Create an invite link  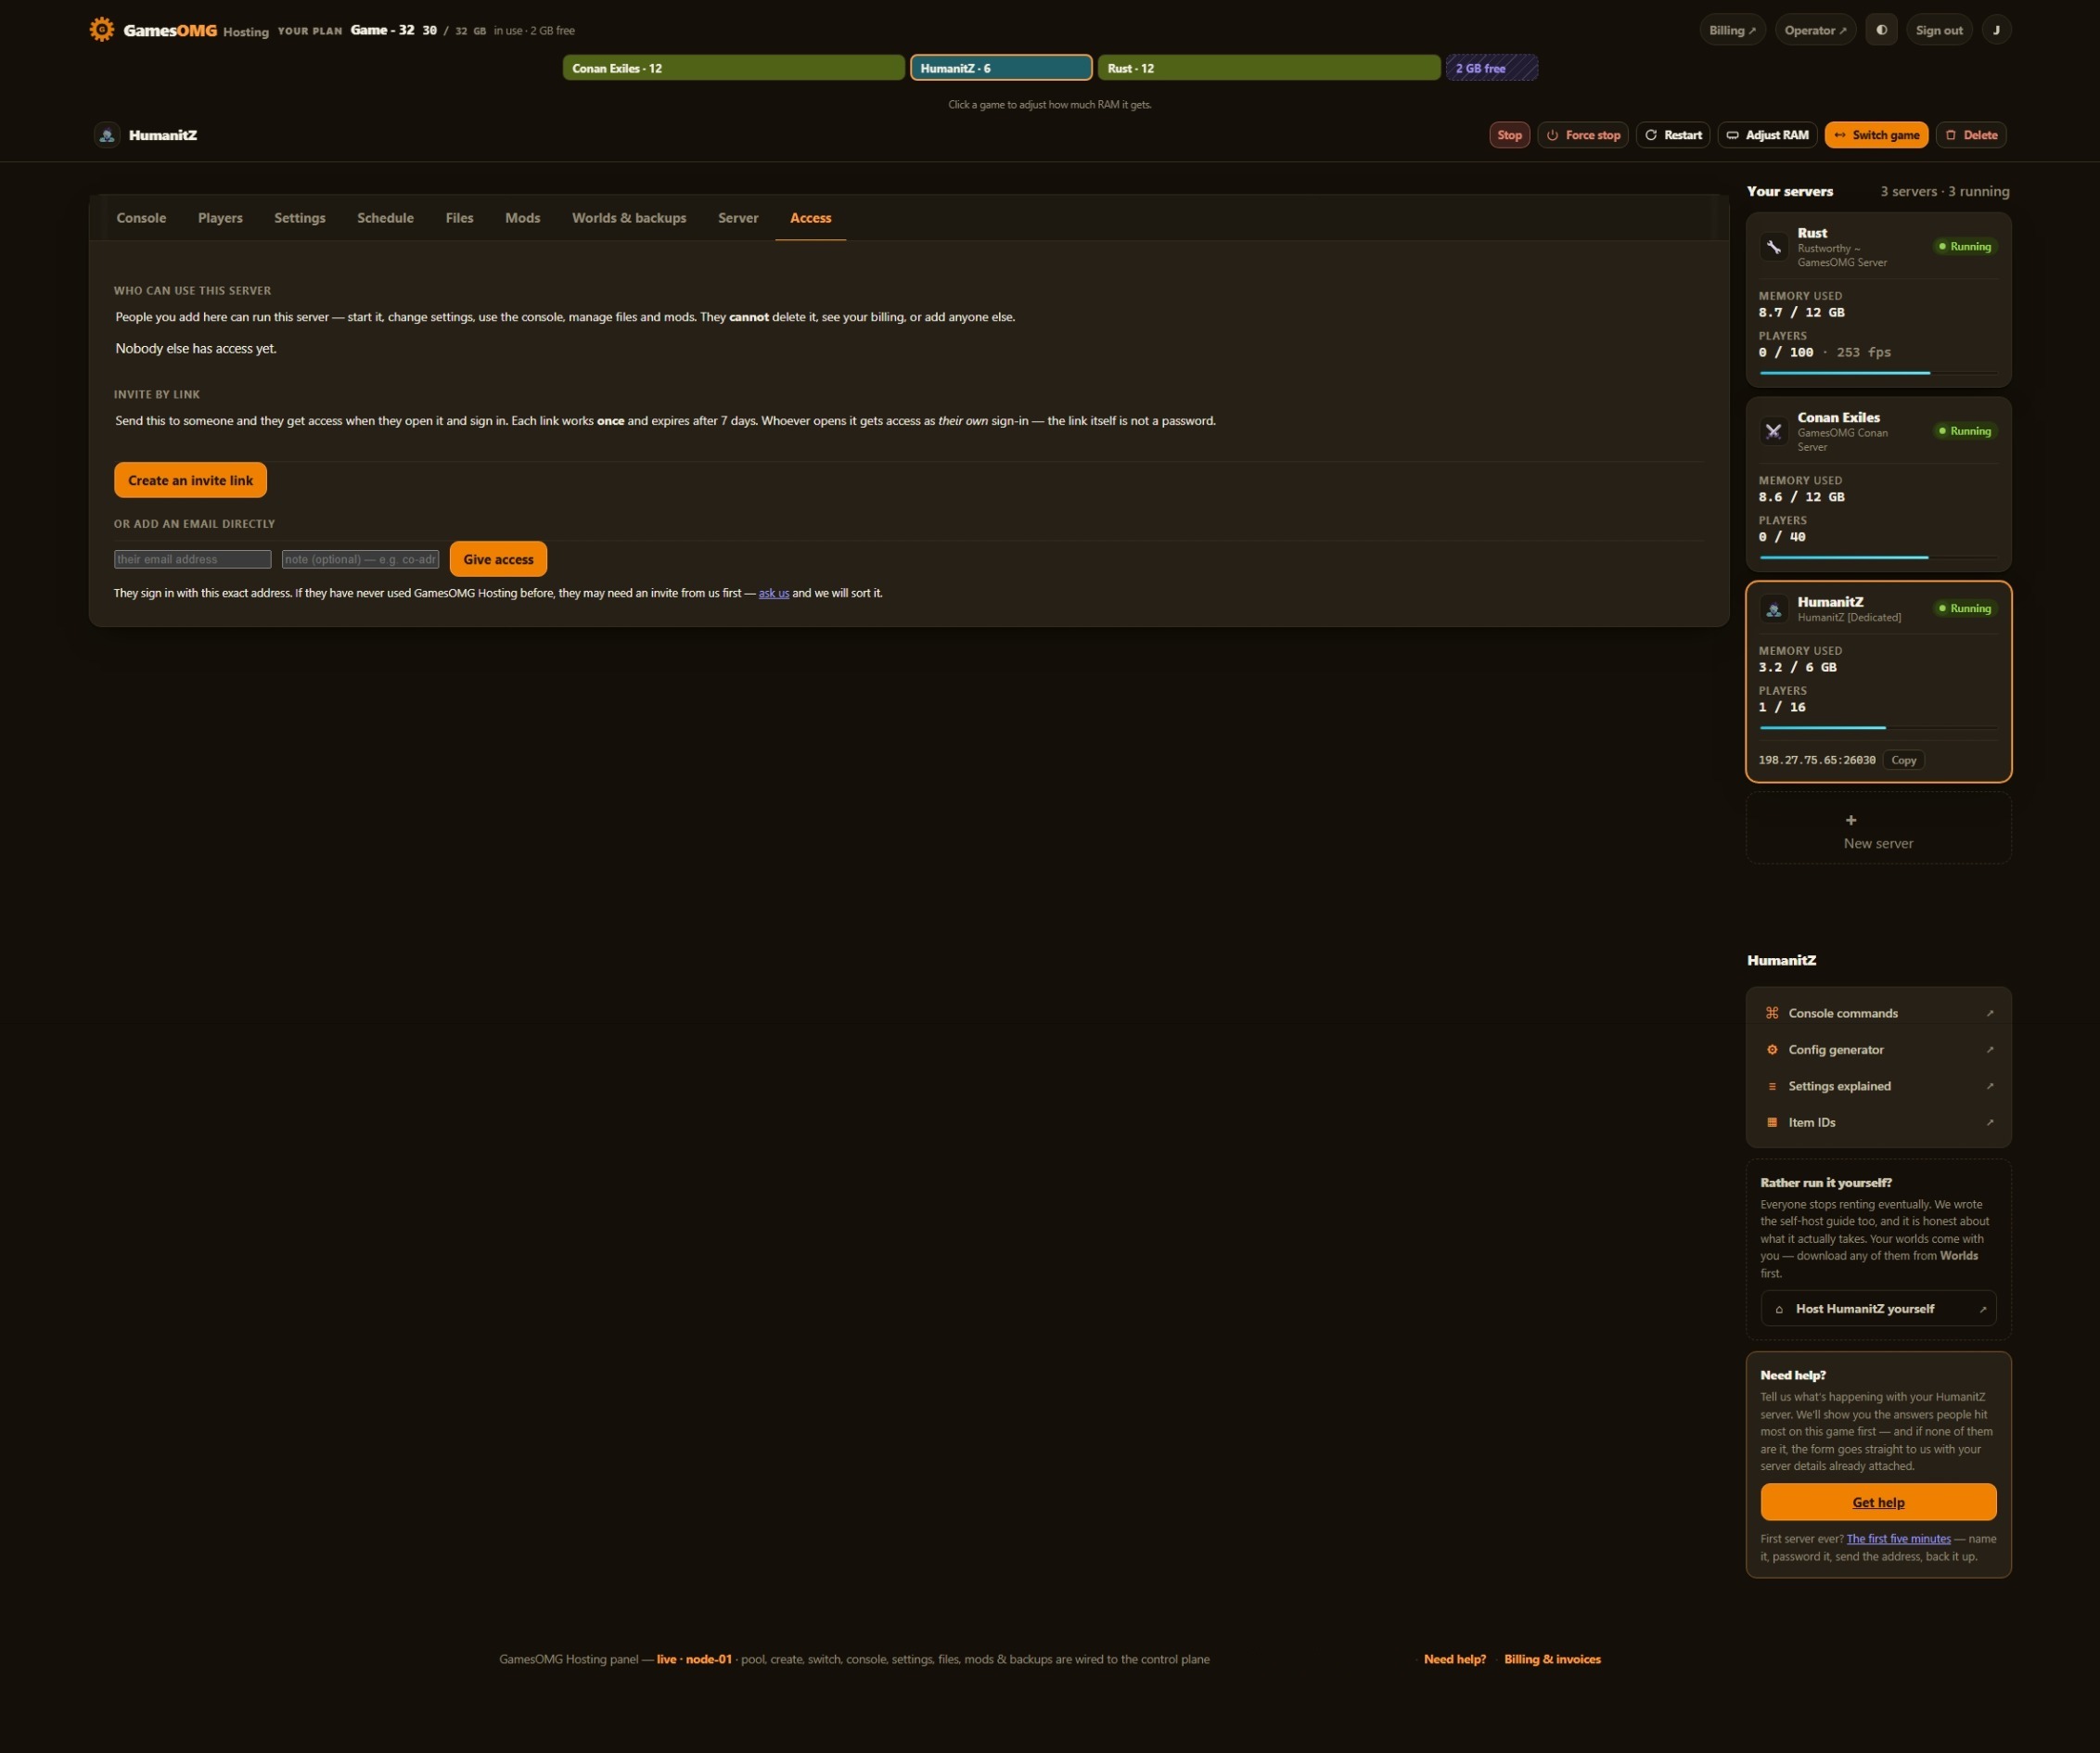(190, 480)
